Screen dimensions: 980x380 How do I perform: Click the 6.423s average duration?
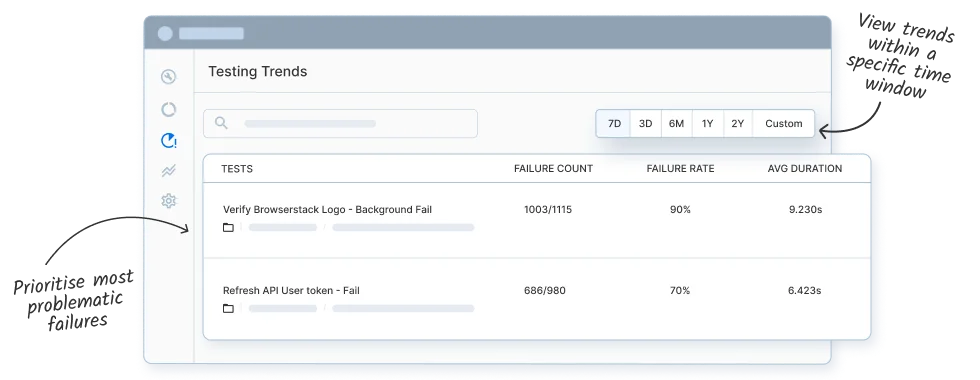click(x=804, y=291)
